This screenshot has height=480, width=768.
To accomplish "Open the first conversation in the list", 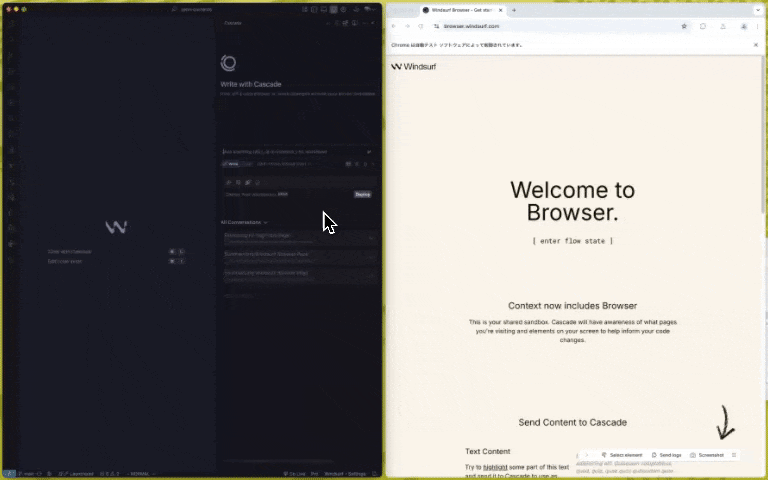I will tap(299, 238).
